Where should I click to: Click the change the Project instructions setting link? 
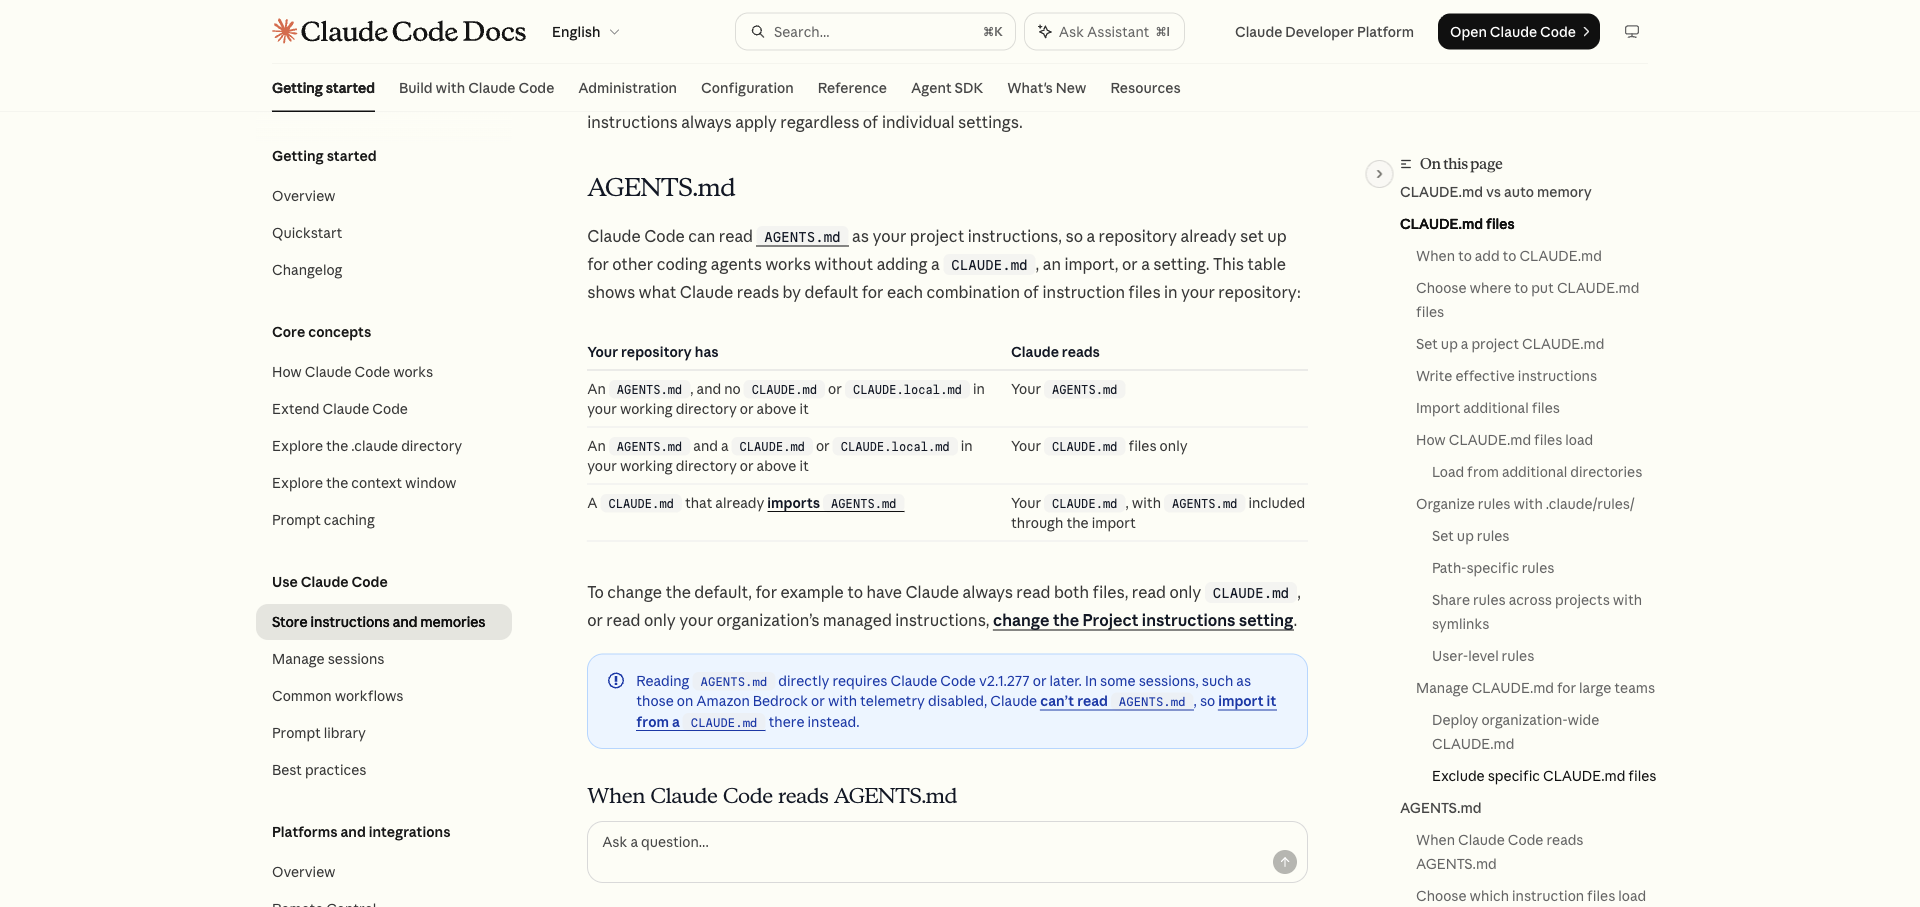(x=1143, y=620)
